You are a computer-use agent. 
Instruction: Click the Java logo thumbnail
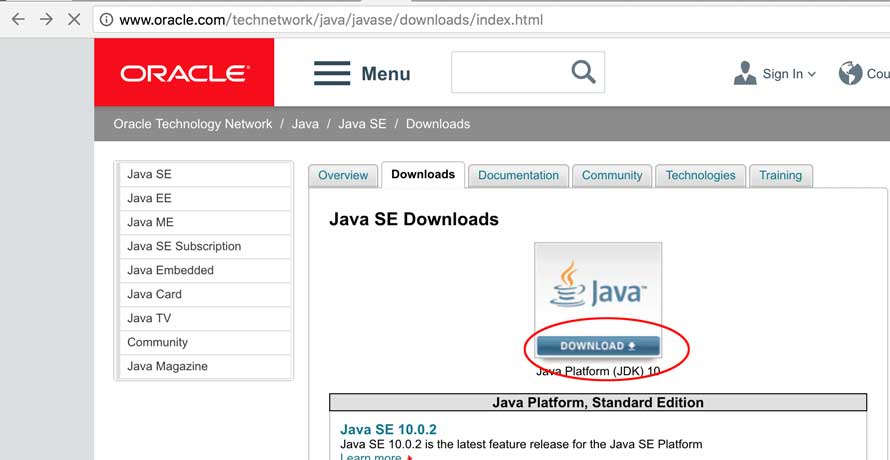(597, 285)
